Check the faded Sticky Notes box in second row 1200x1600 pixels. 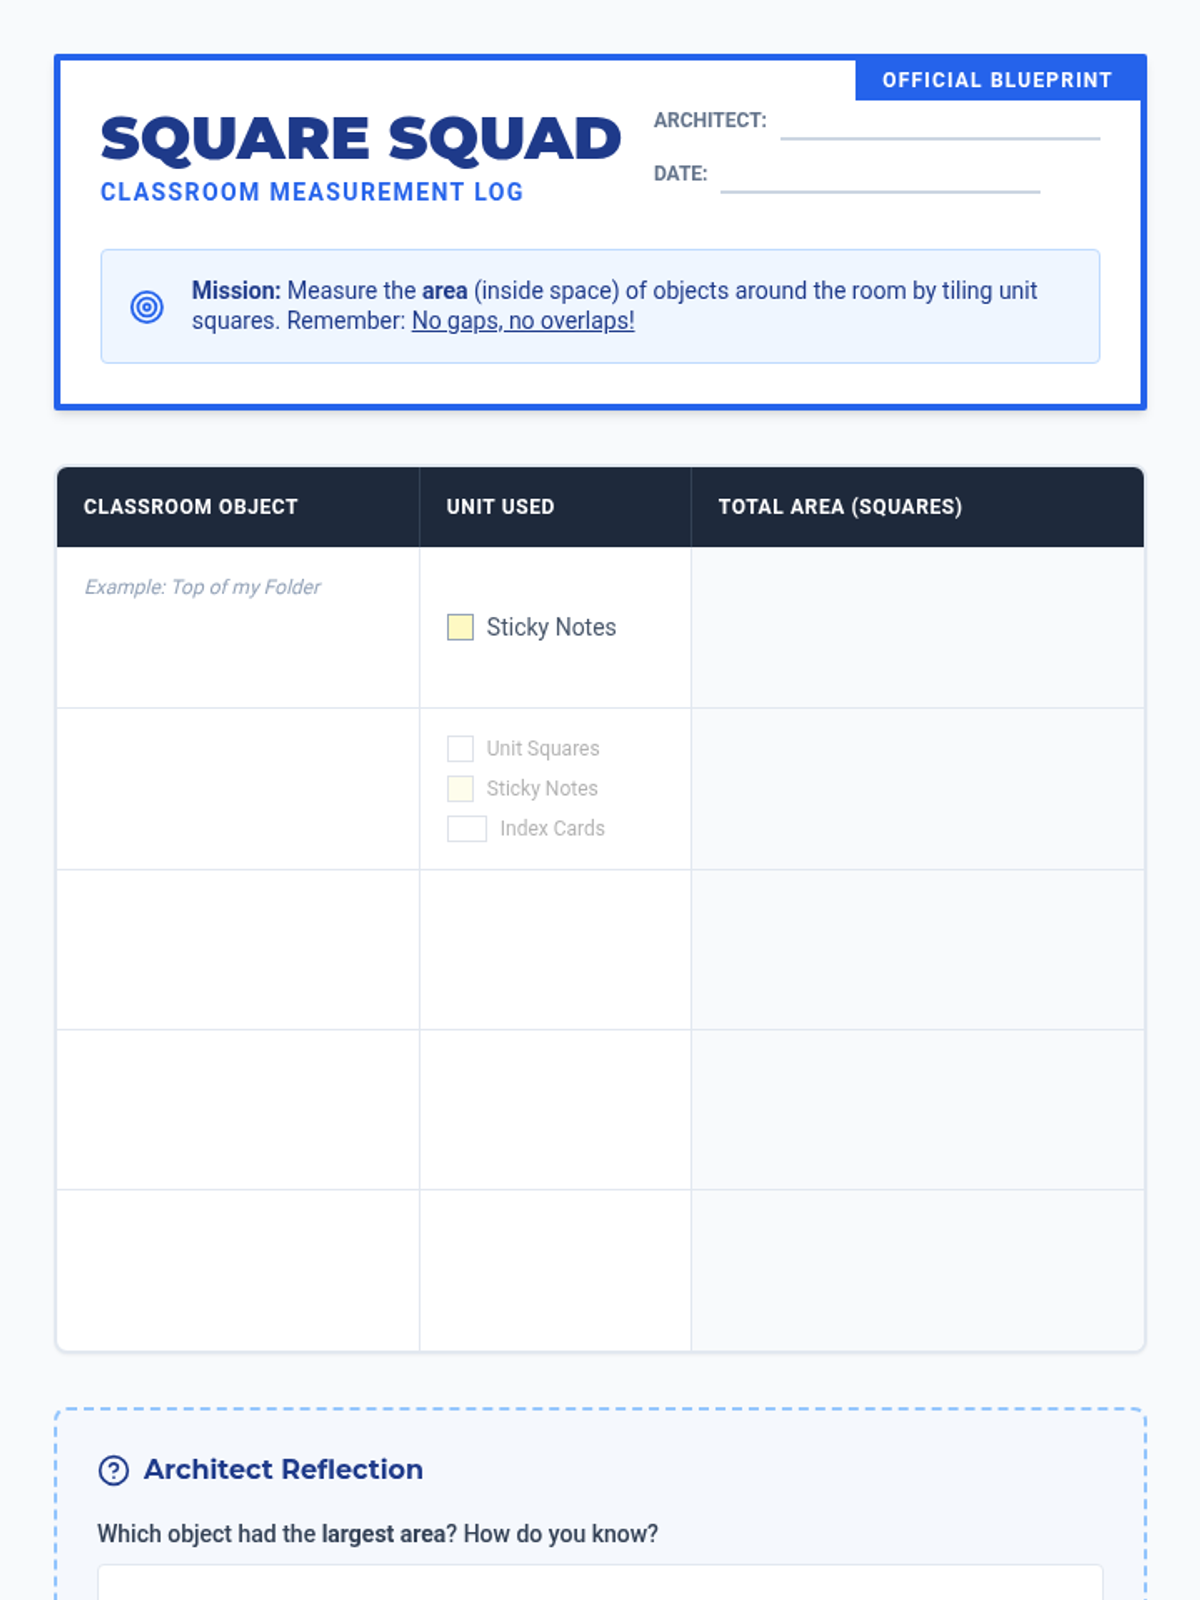point(460,788)
